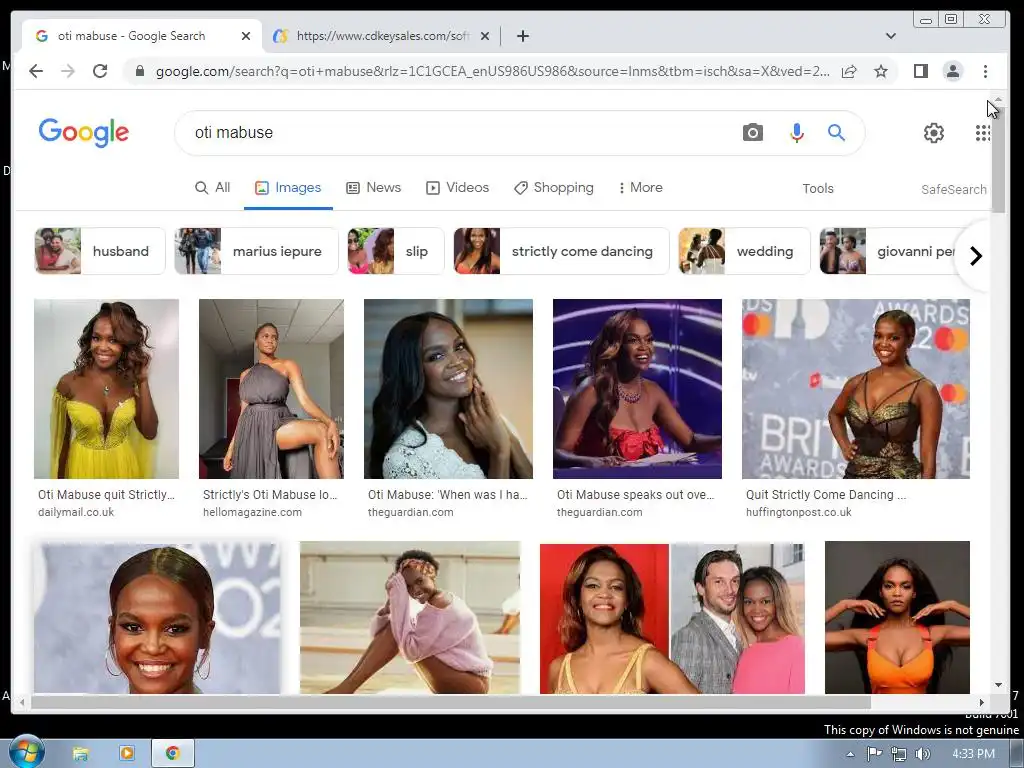Click the browser forward arrow
Screen dimensions: 1024x768
coord(68,71)
